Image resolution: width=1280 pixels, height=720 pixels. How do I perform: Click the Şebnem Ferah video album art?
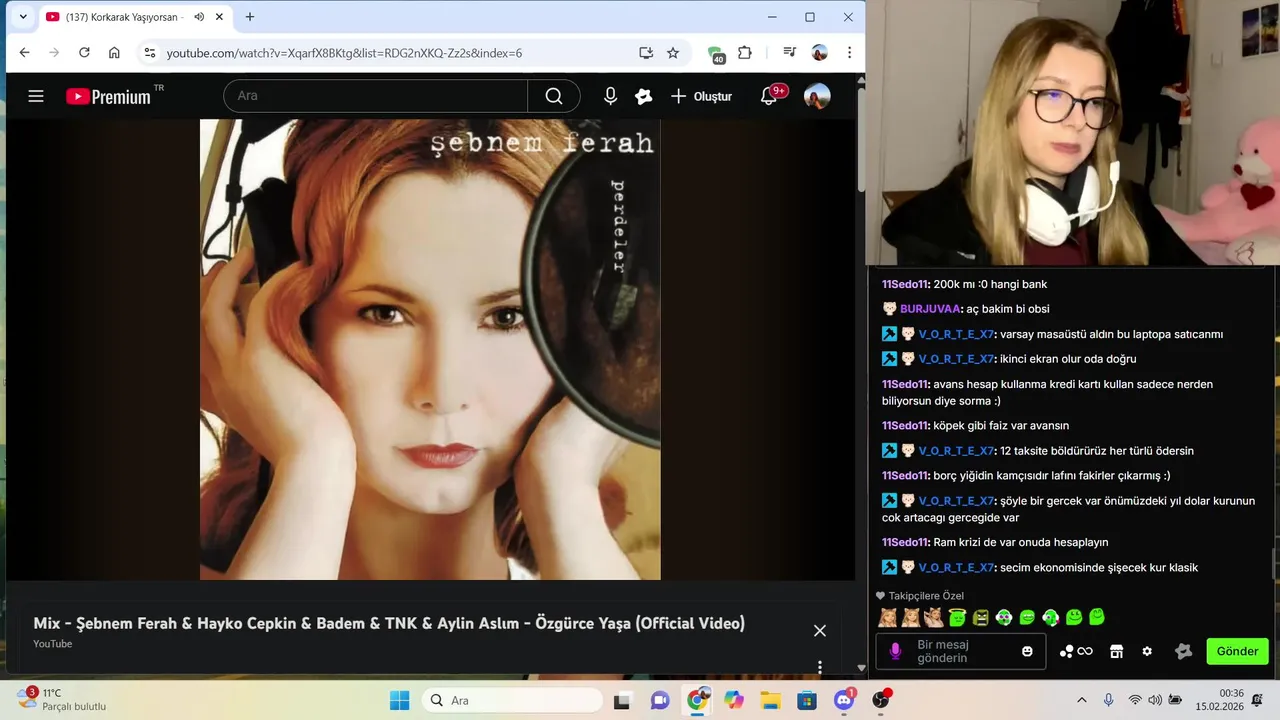pos(430,349)
